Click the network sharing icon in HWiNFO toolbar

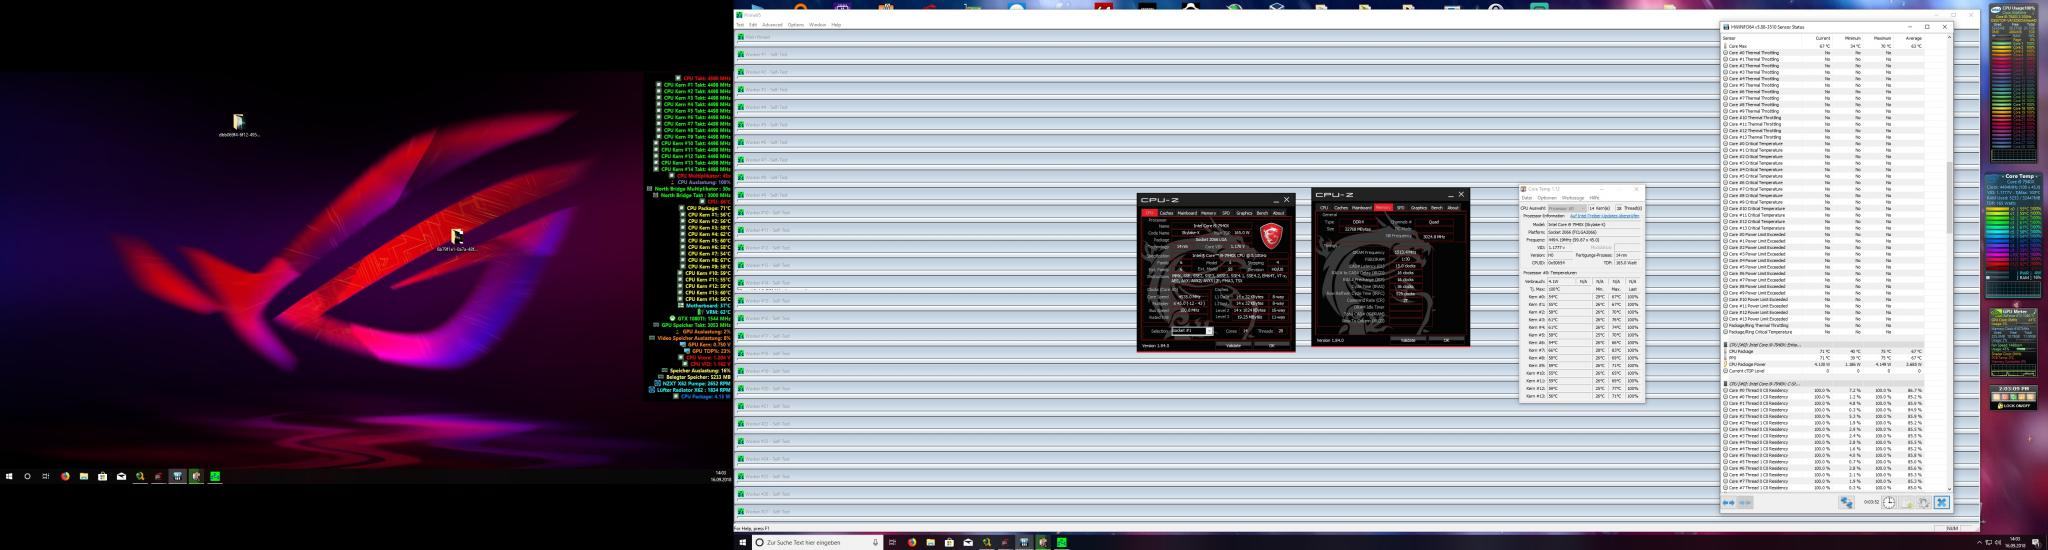(1846, 503)
